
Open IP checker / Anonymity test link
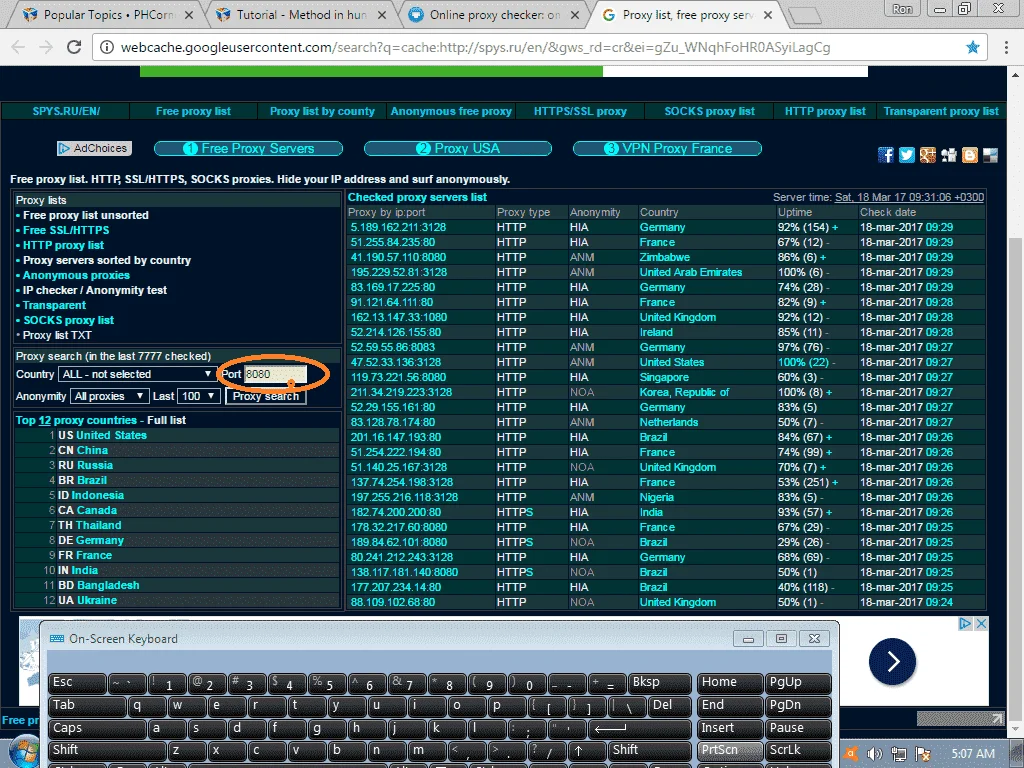95,290
